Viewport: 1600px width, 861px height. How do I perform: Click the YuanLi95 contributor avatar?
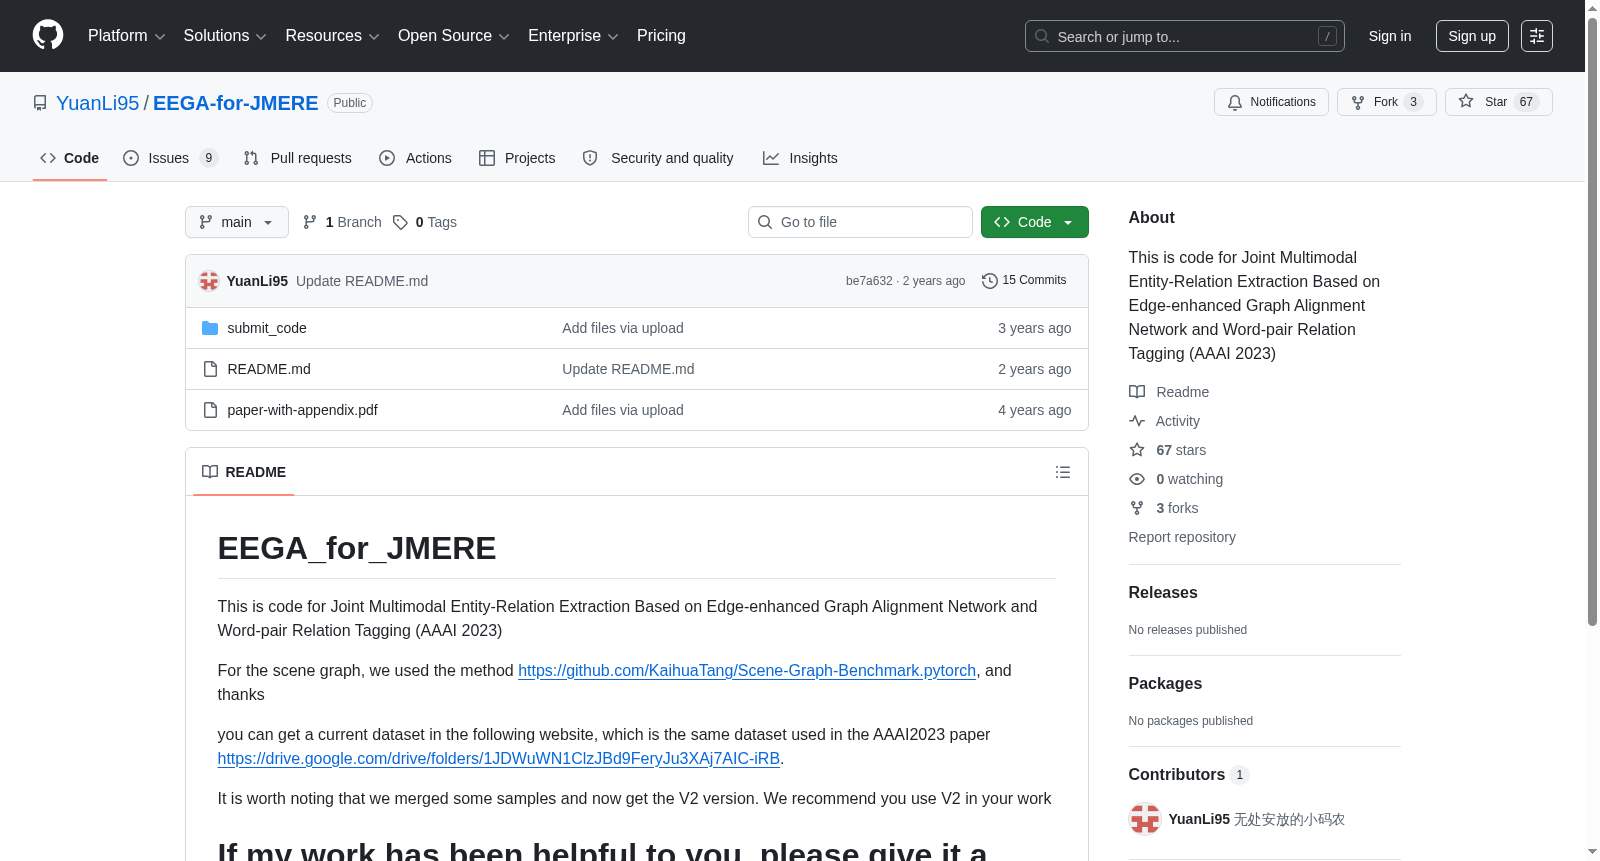pos(1145,819)
